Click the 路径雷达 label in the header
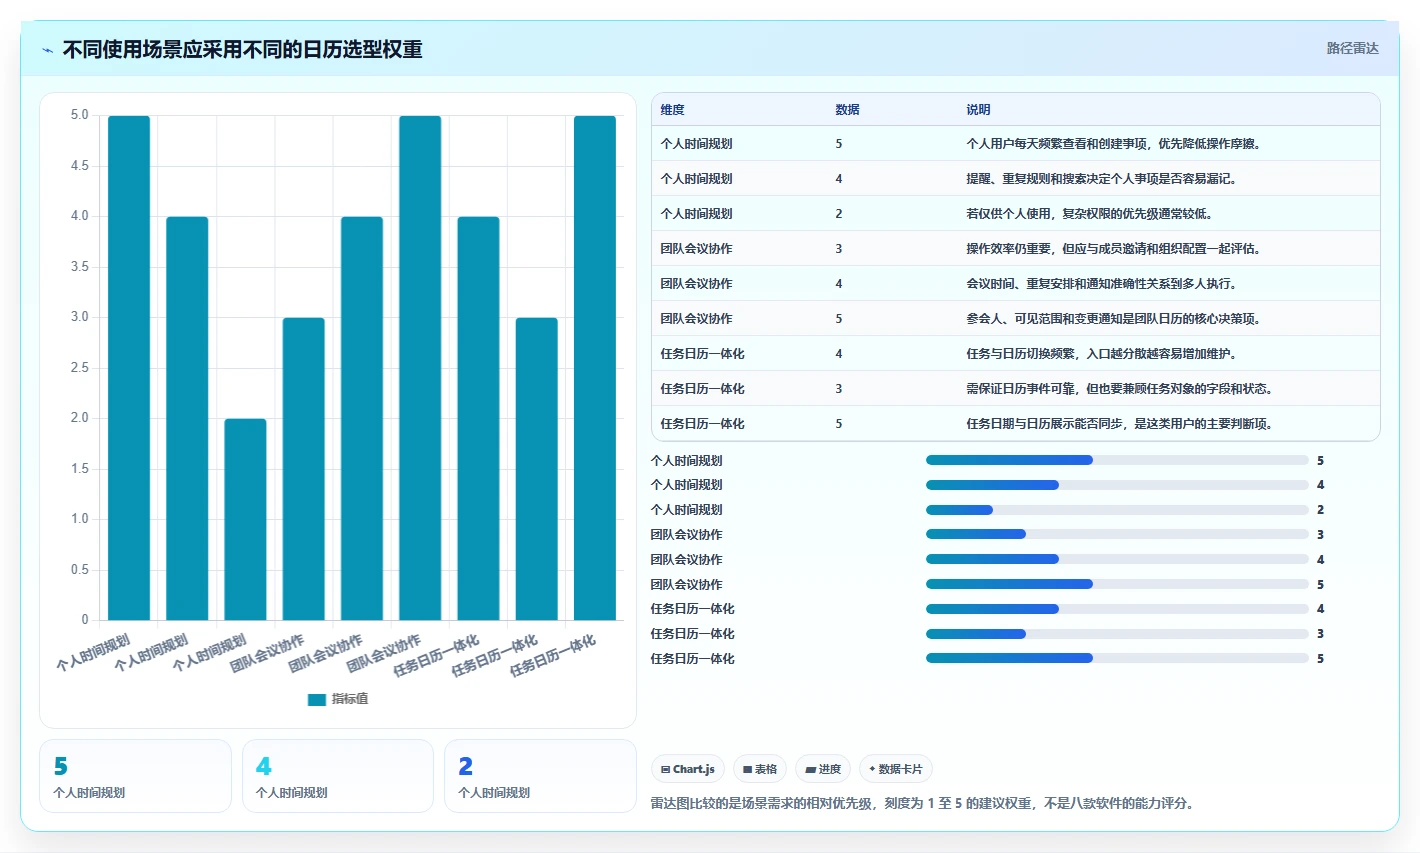 click(1352, 48)
